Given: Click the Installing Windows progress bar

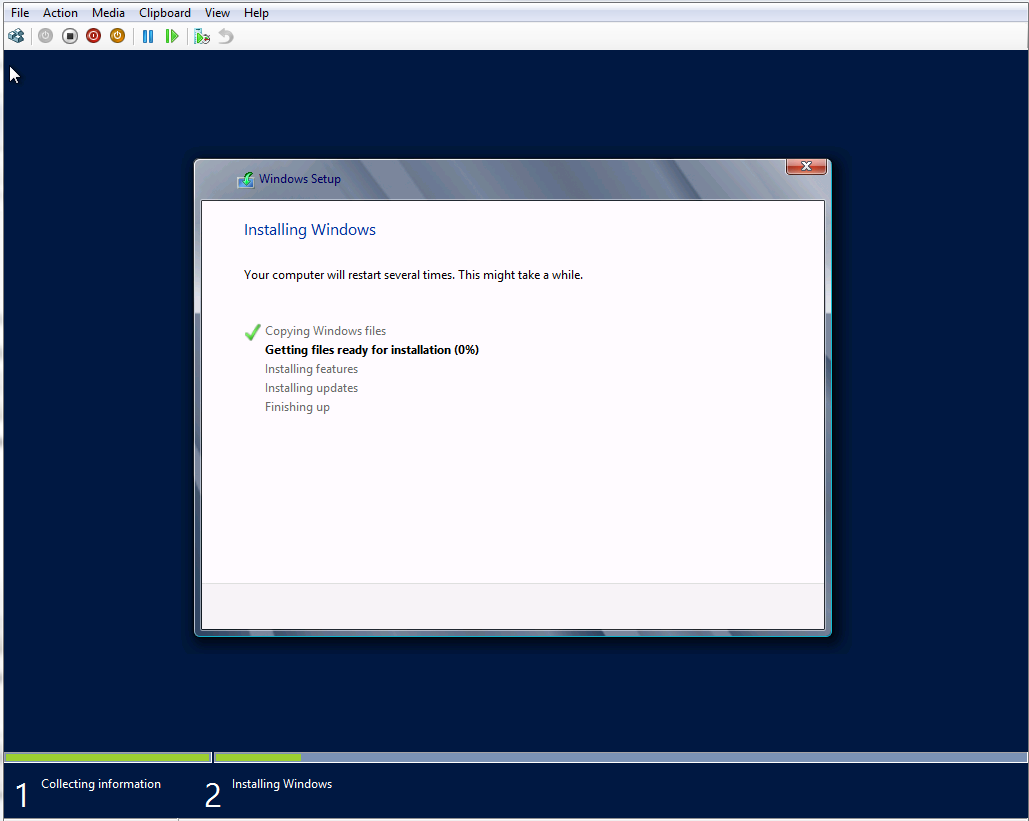Looking at the screenshot, I should pos(620,758).
